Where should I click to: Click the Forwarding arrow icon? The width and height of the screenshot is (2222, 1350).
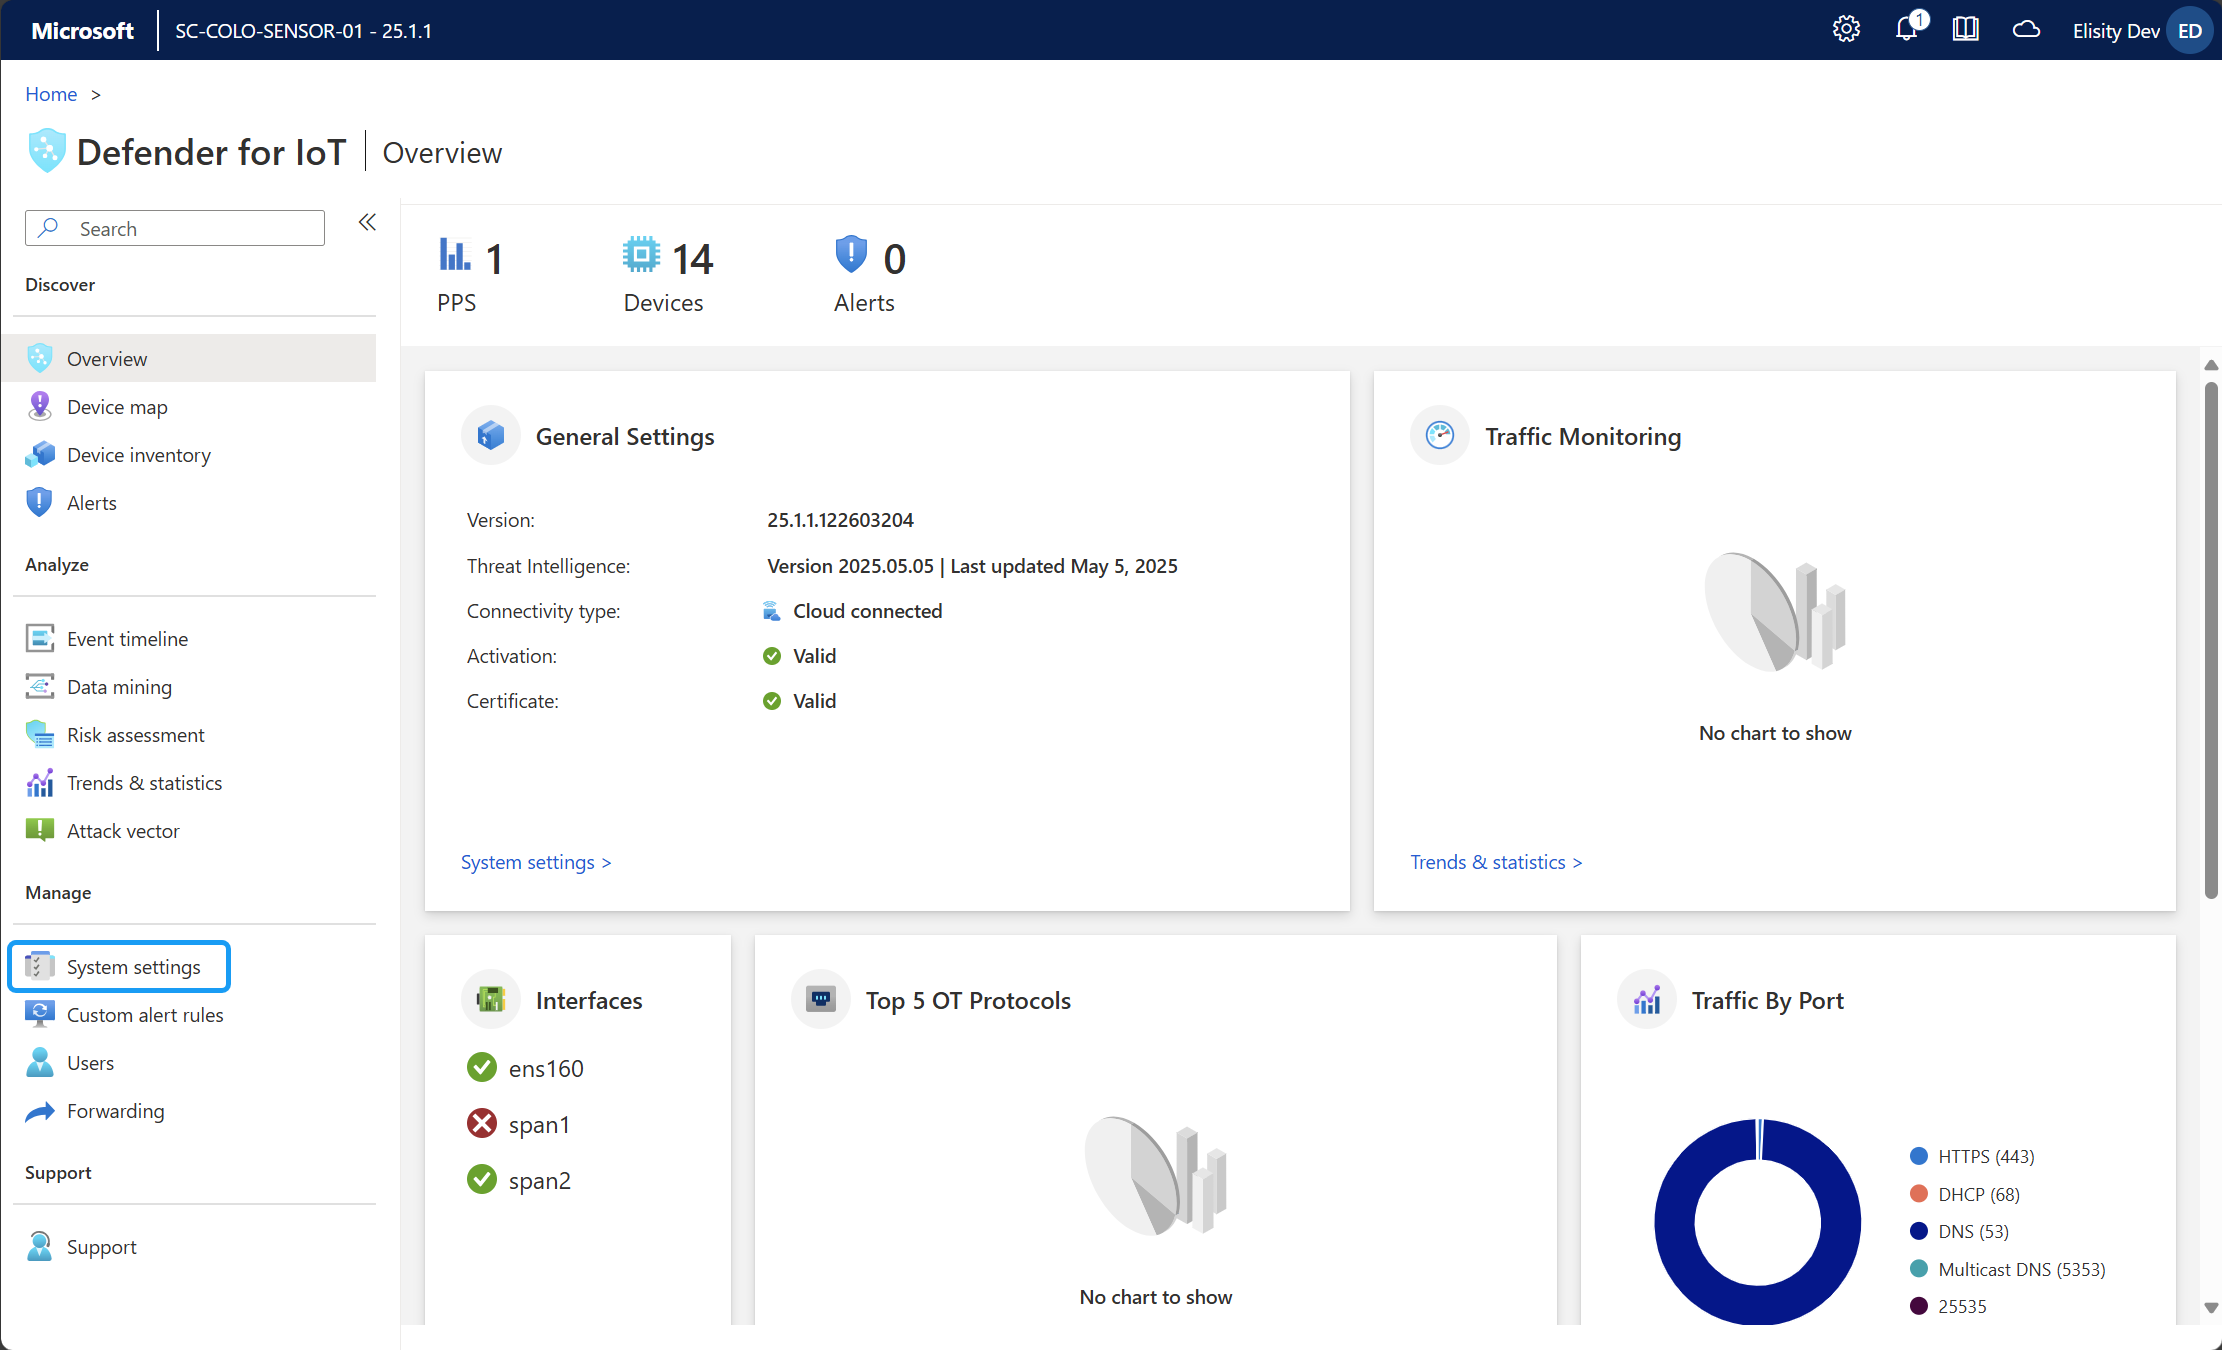coord(39,1111)
